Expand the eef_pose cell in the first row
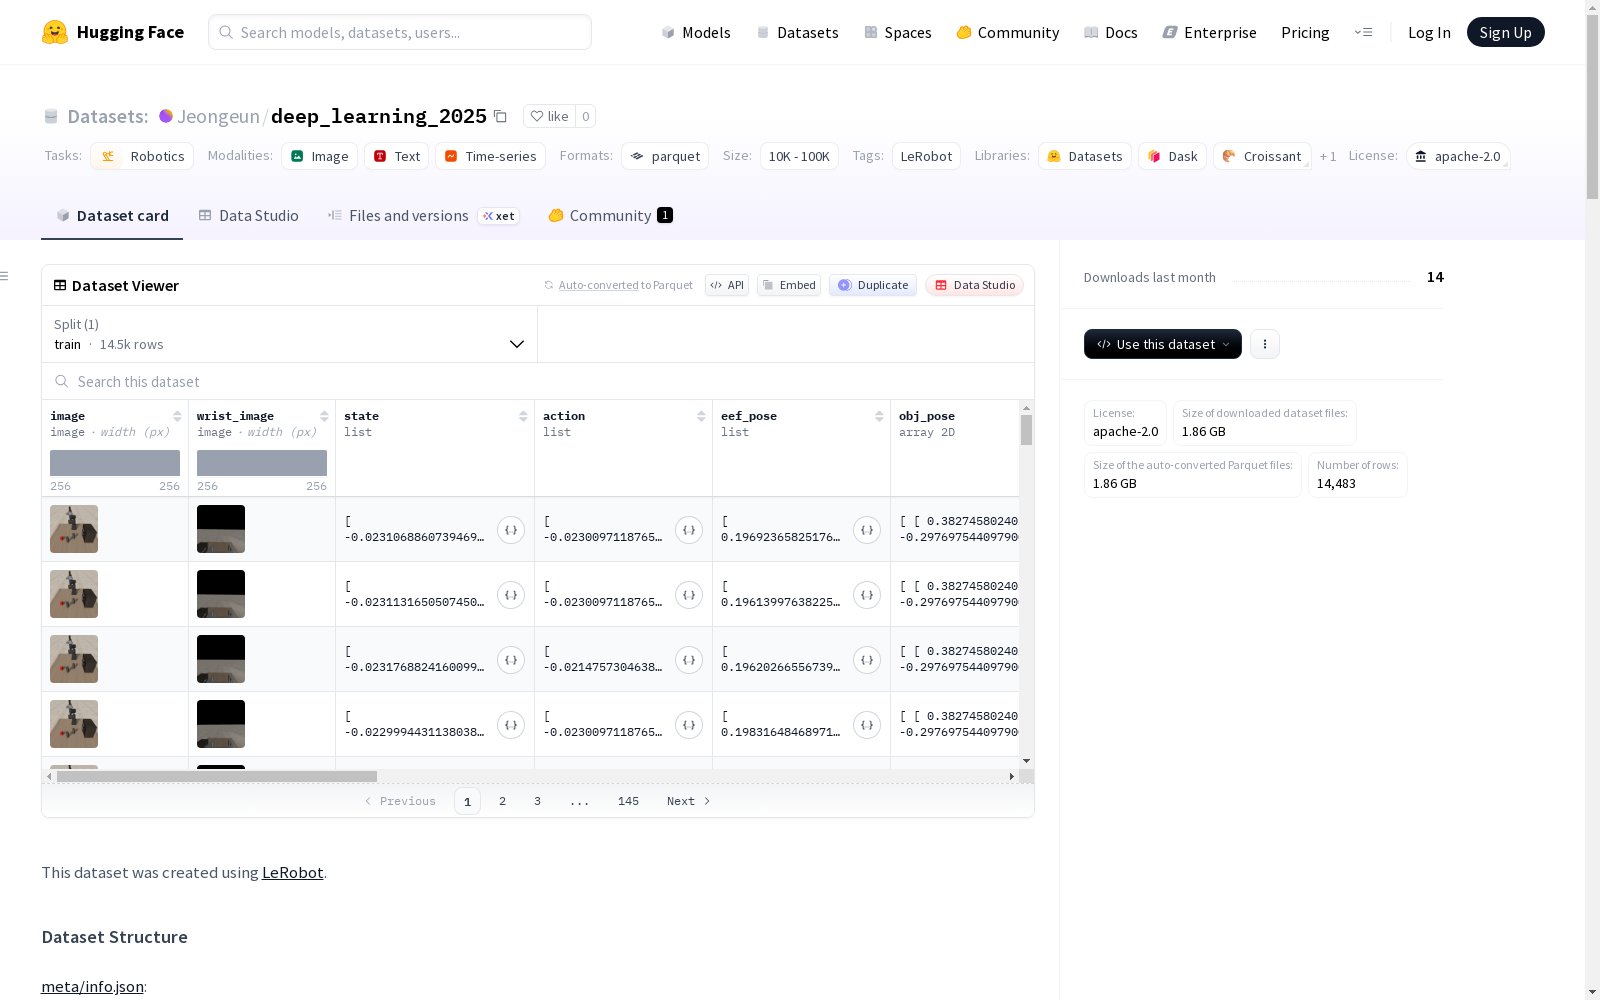The image size is (1600, 1000). (x=867, y=530)
